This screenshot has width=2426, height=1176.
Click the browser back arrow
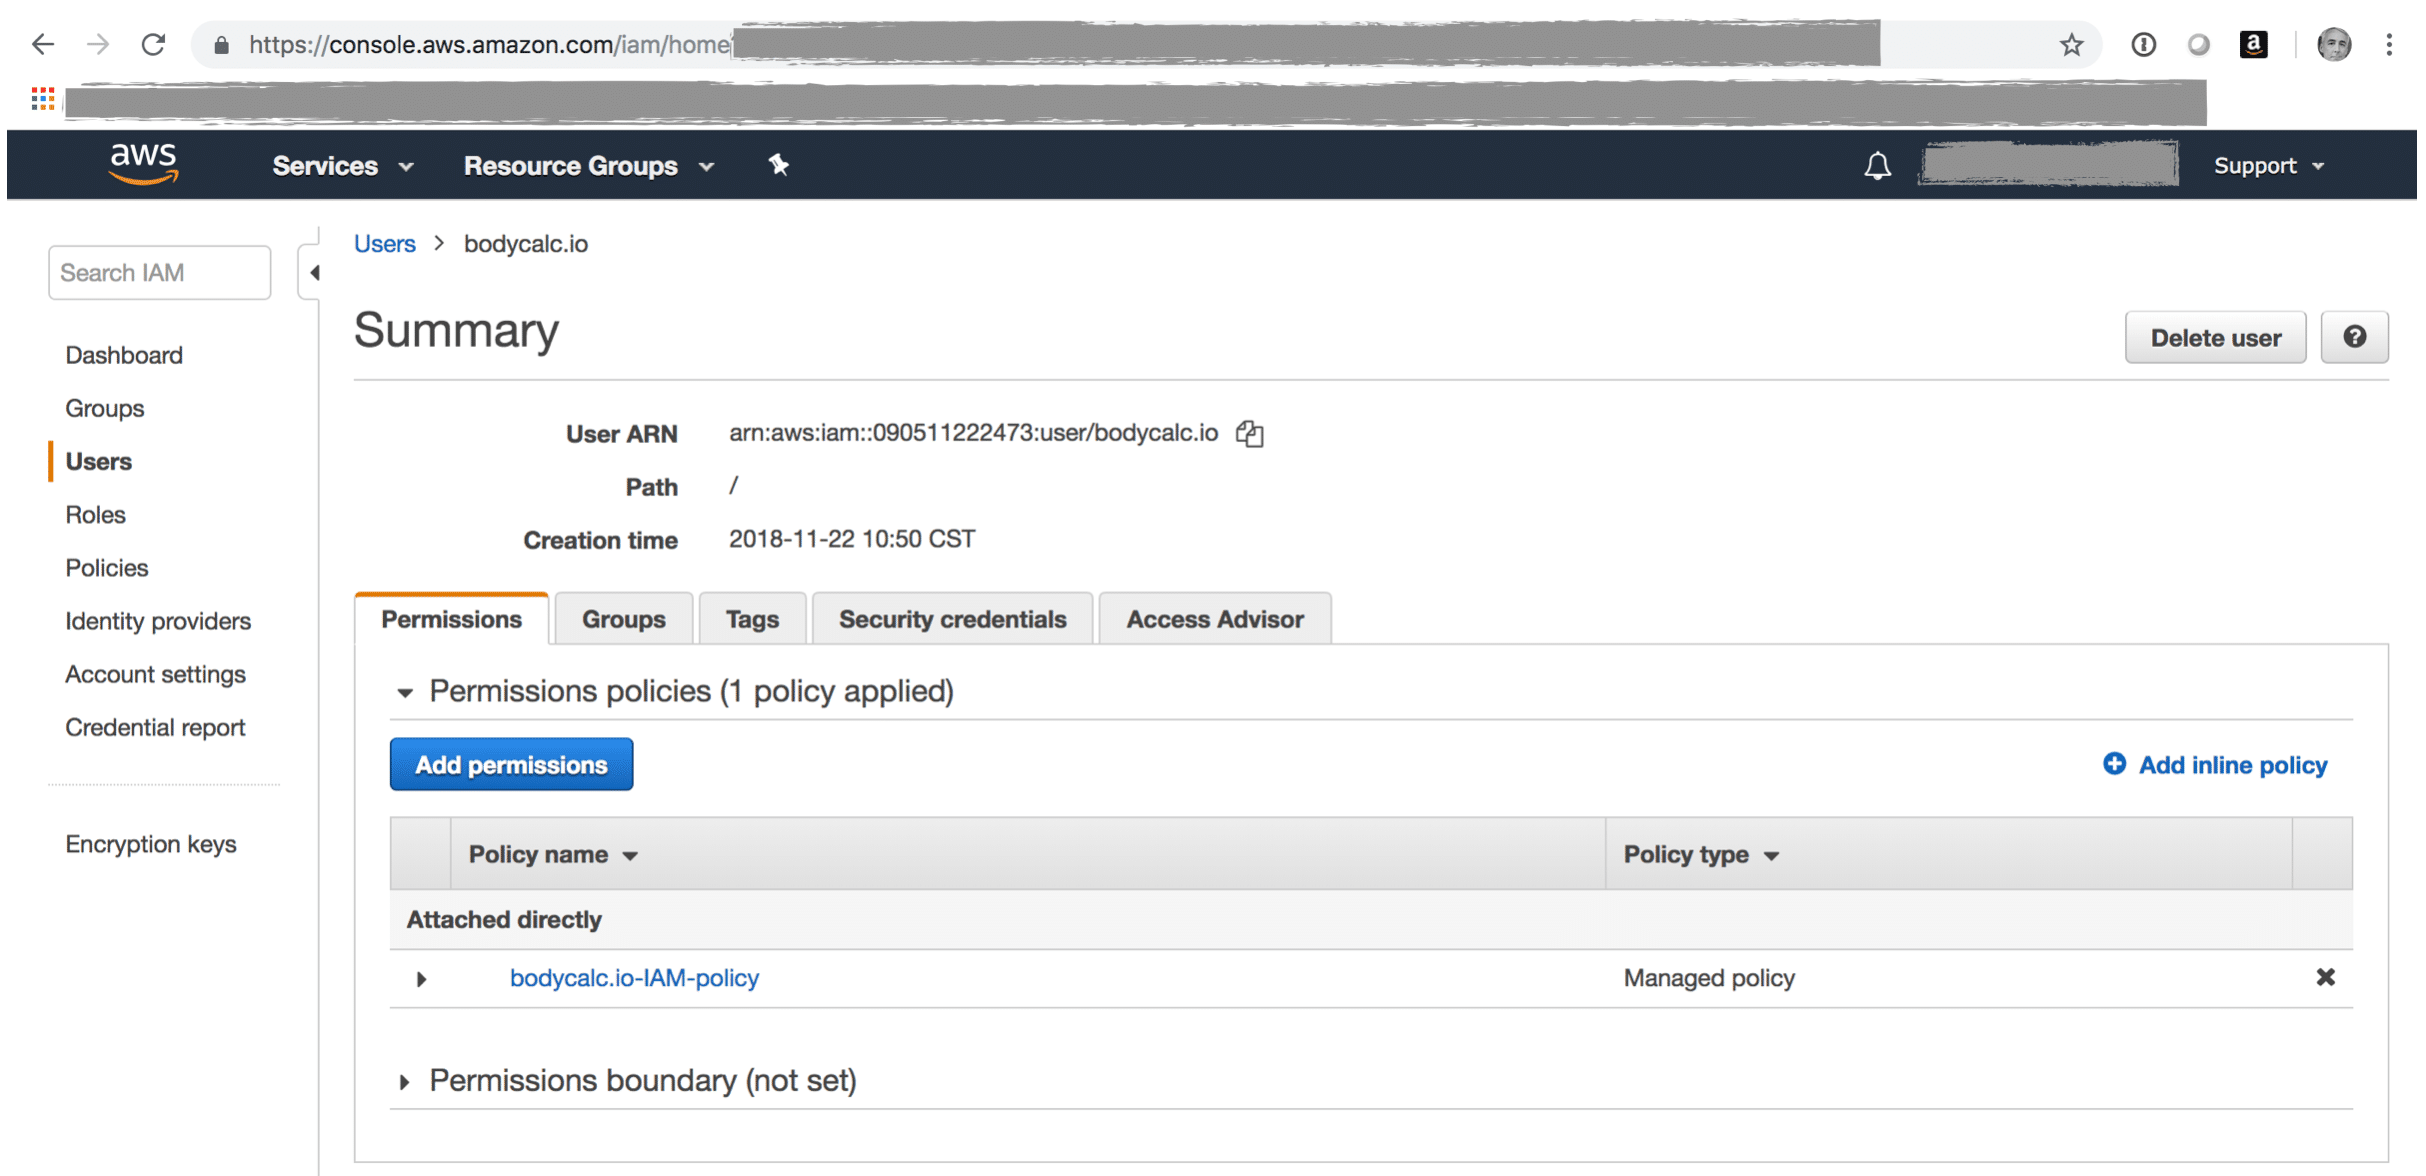[43, 45]
